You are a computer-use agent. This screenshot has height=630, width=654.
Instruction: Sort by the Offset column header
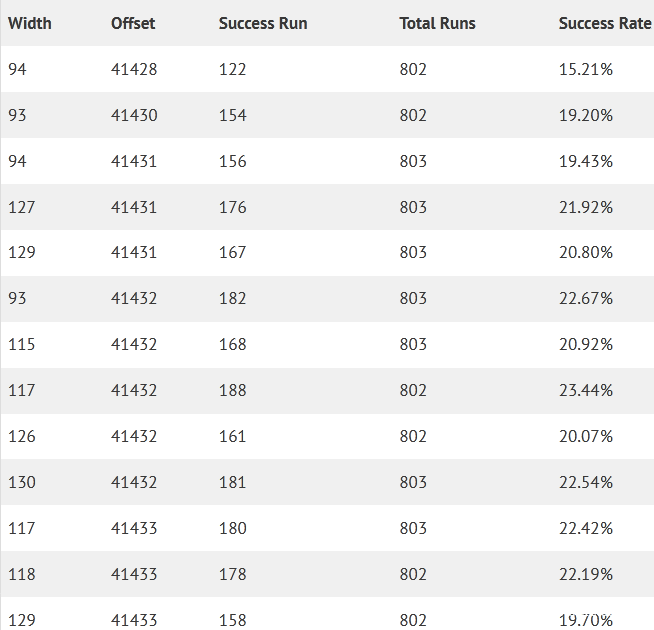point(133,23)
